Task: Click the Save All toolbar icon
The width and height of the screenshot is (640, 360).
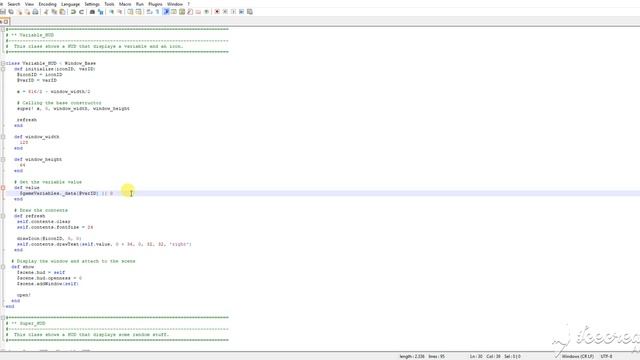Action: click(11, 12)
